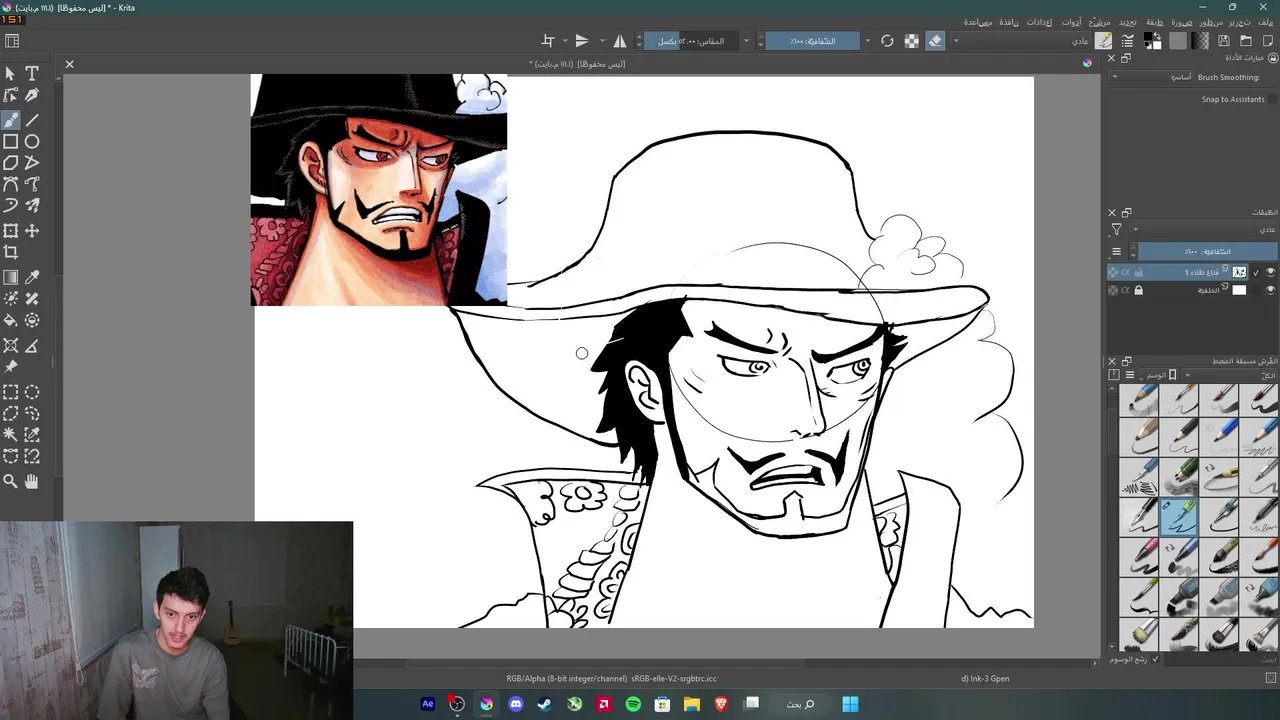
Task: Open the brush tag bookmark dropdown
Action: 1159,375
